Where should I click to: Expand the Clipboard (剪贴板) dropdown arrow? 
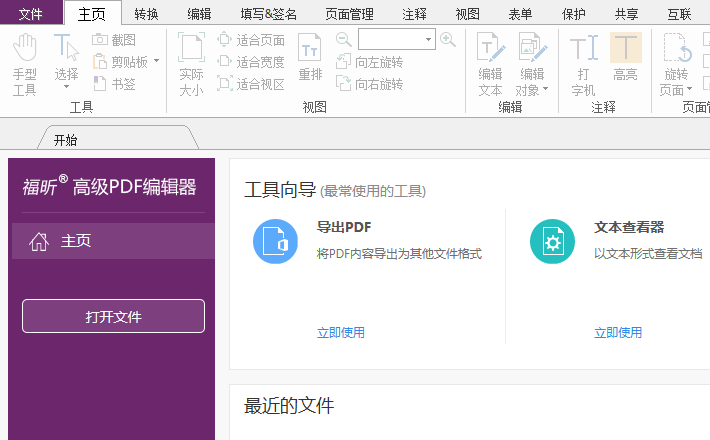click(156, 61)
